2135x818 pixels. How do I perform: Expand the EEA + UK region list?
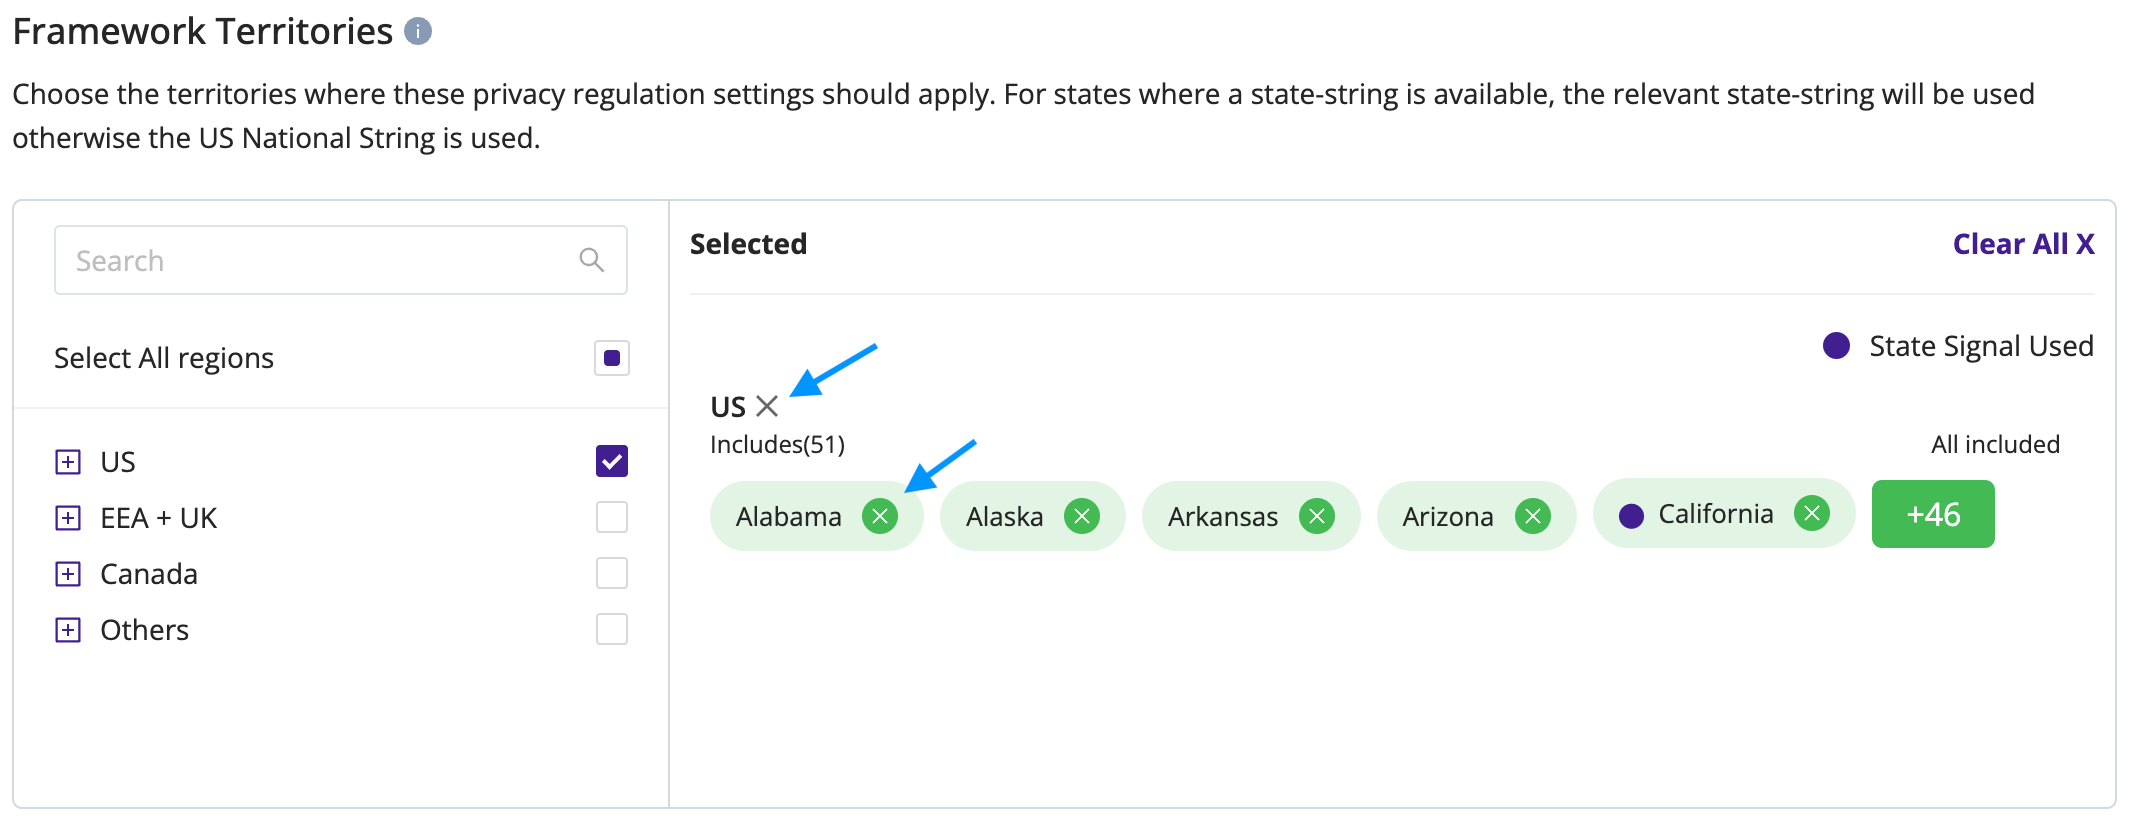tap(68, 517)
